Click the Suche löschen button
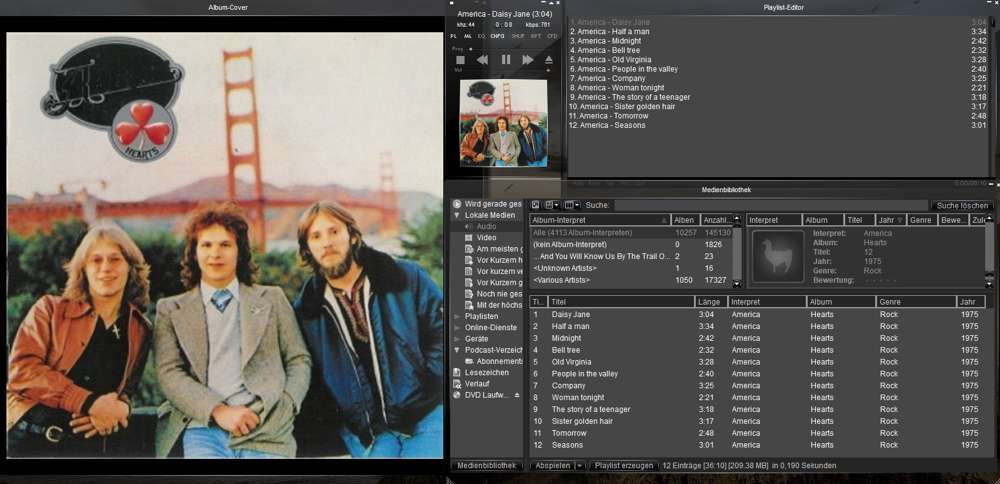The image size is (1000, 484). 961,205
